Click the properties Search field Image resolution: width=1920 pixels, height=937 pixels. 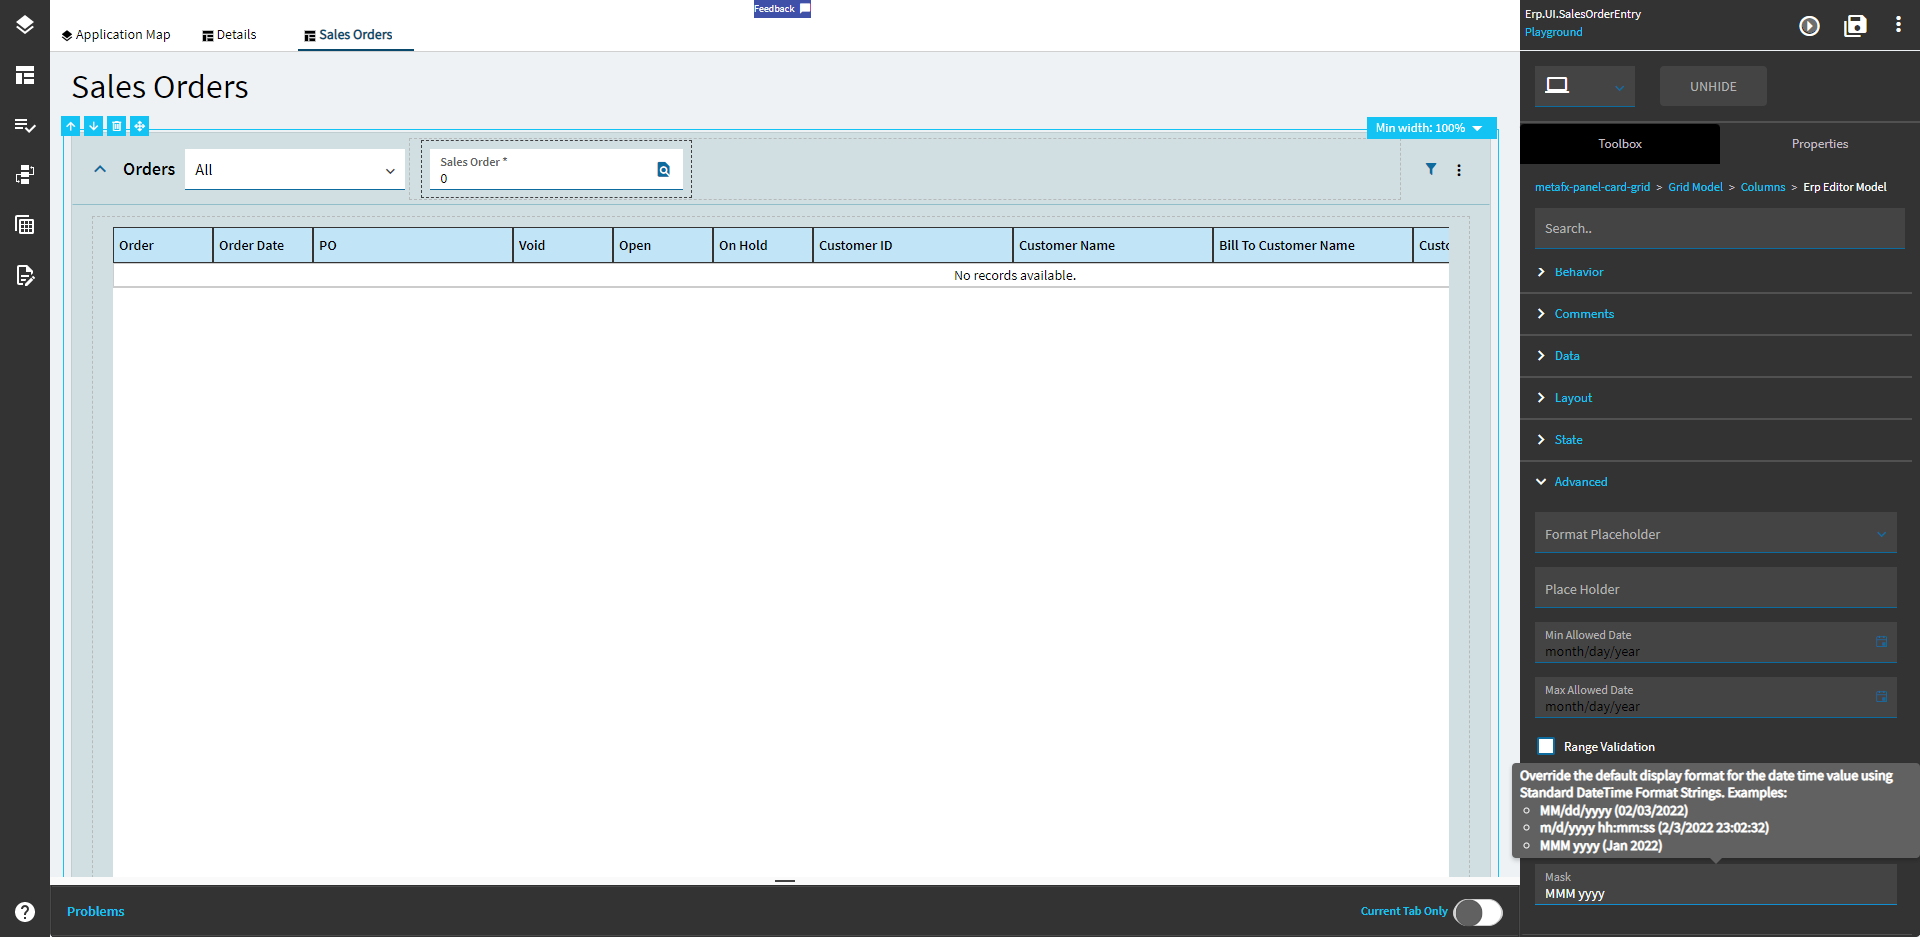[1719, 229]
